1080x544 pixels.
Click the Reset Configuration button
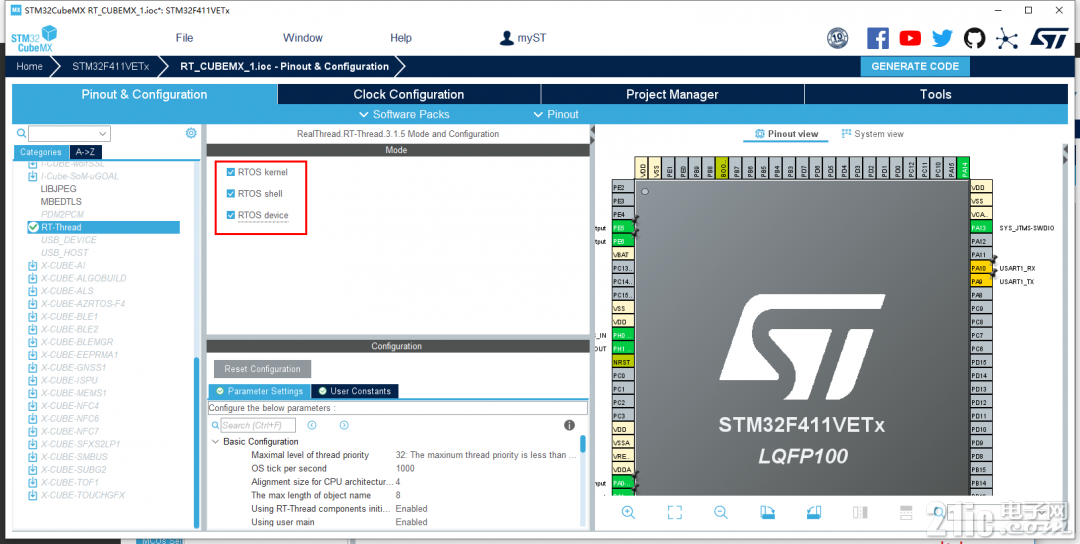tap(262, 369)
